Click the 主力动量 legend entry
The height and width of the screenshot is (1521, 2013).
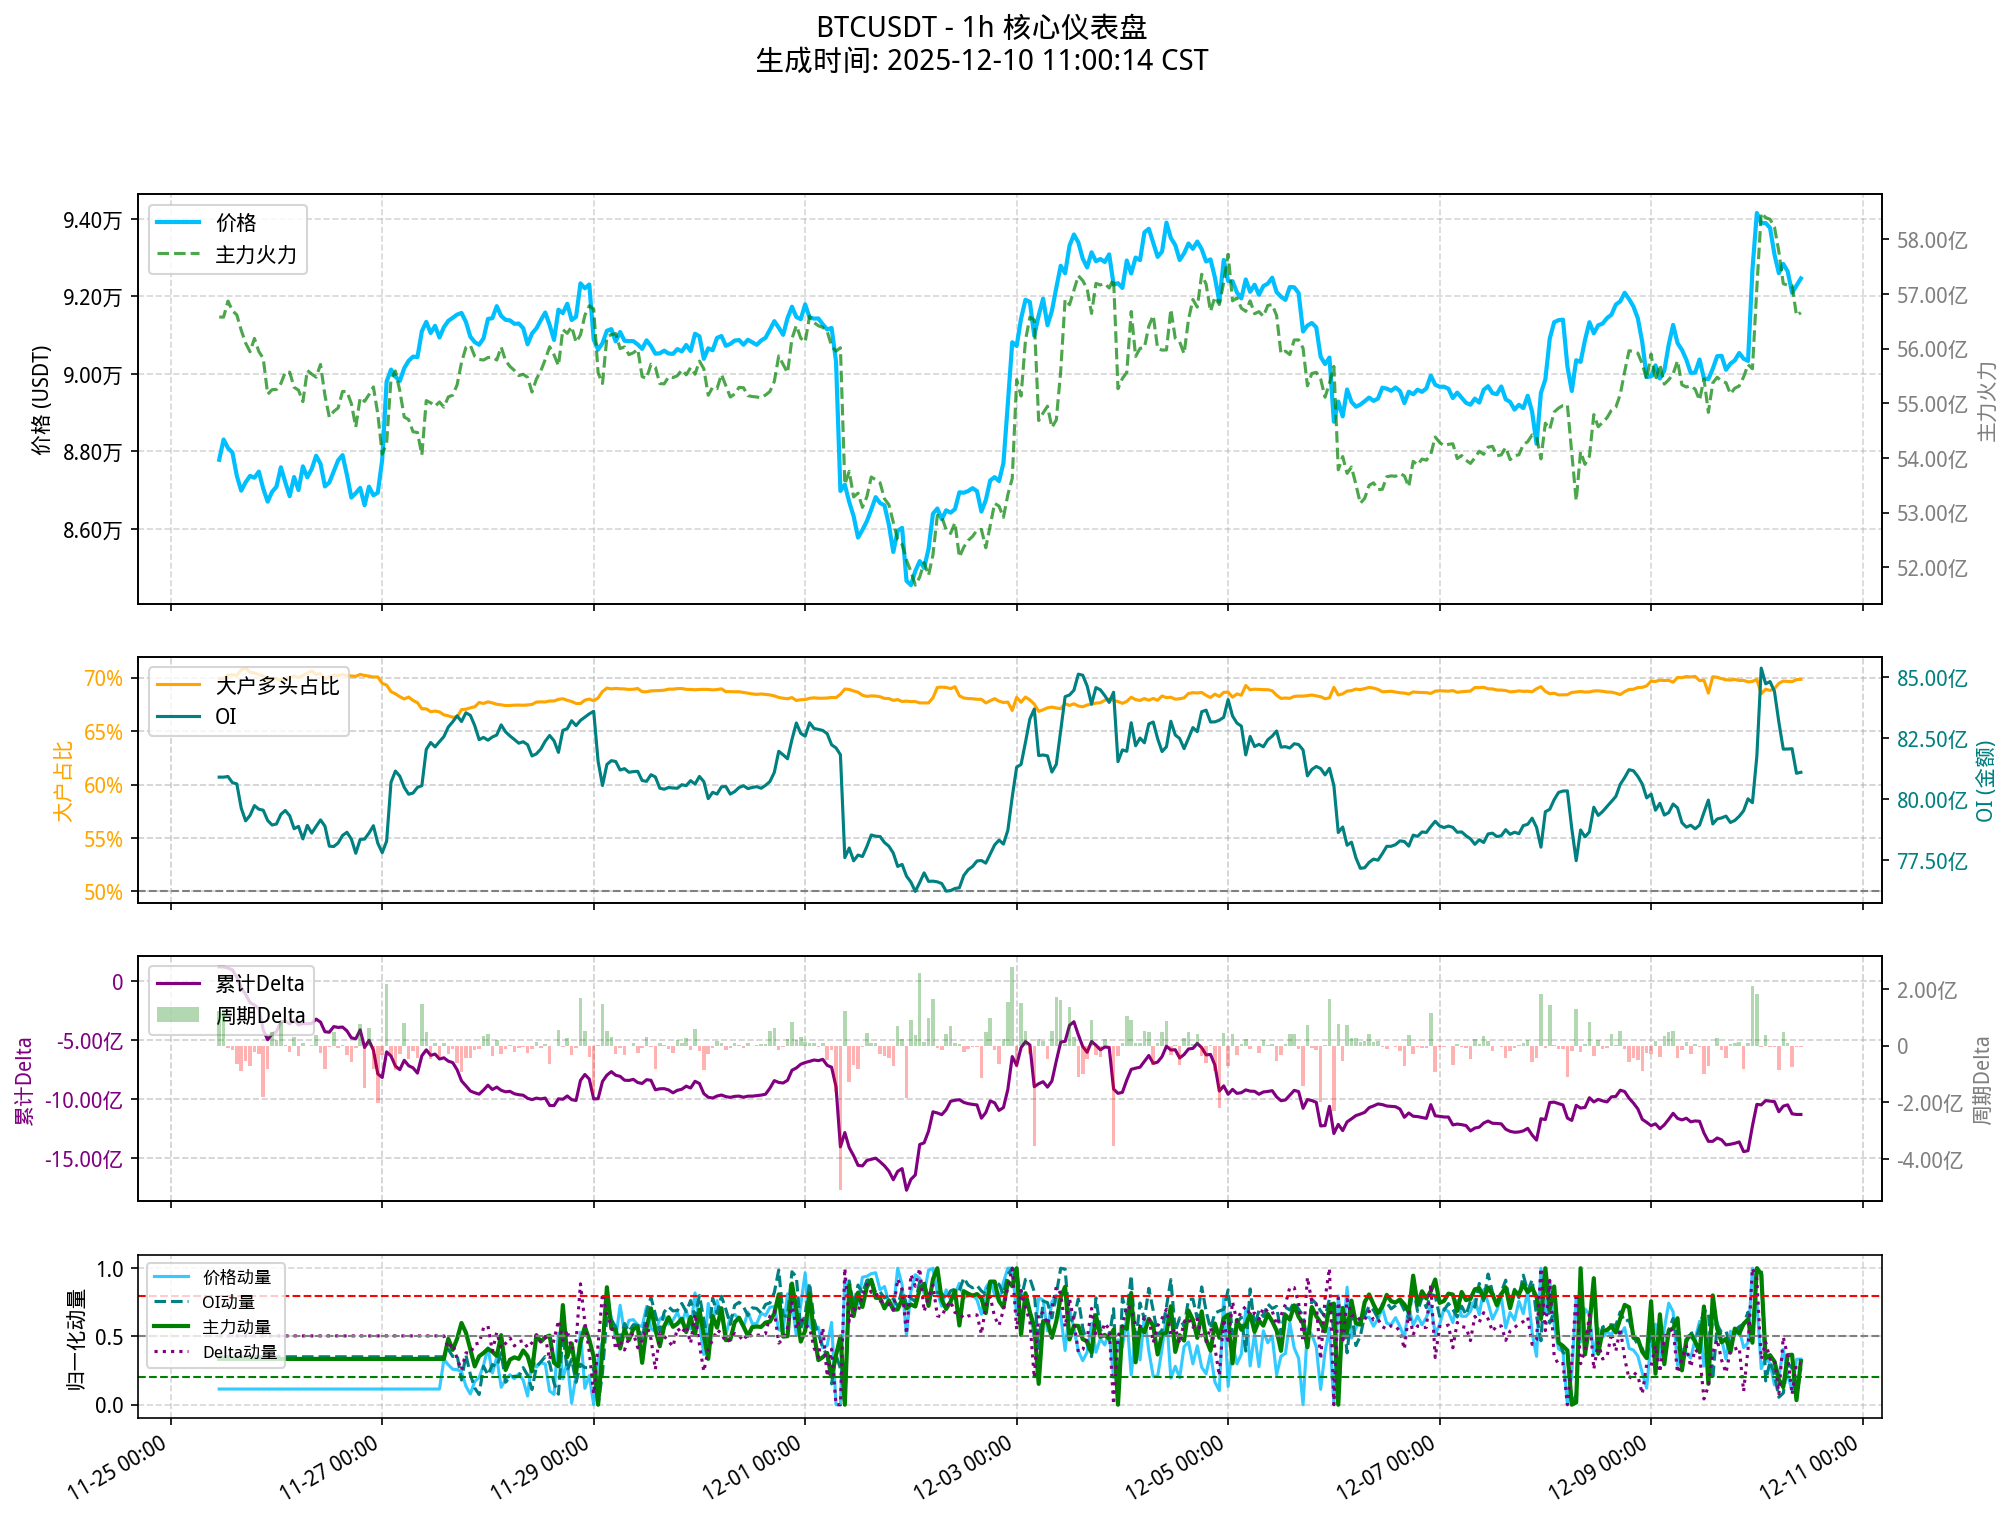pyautogui.click(x=236, y=1327)
